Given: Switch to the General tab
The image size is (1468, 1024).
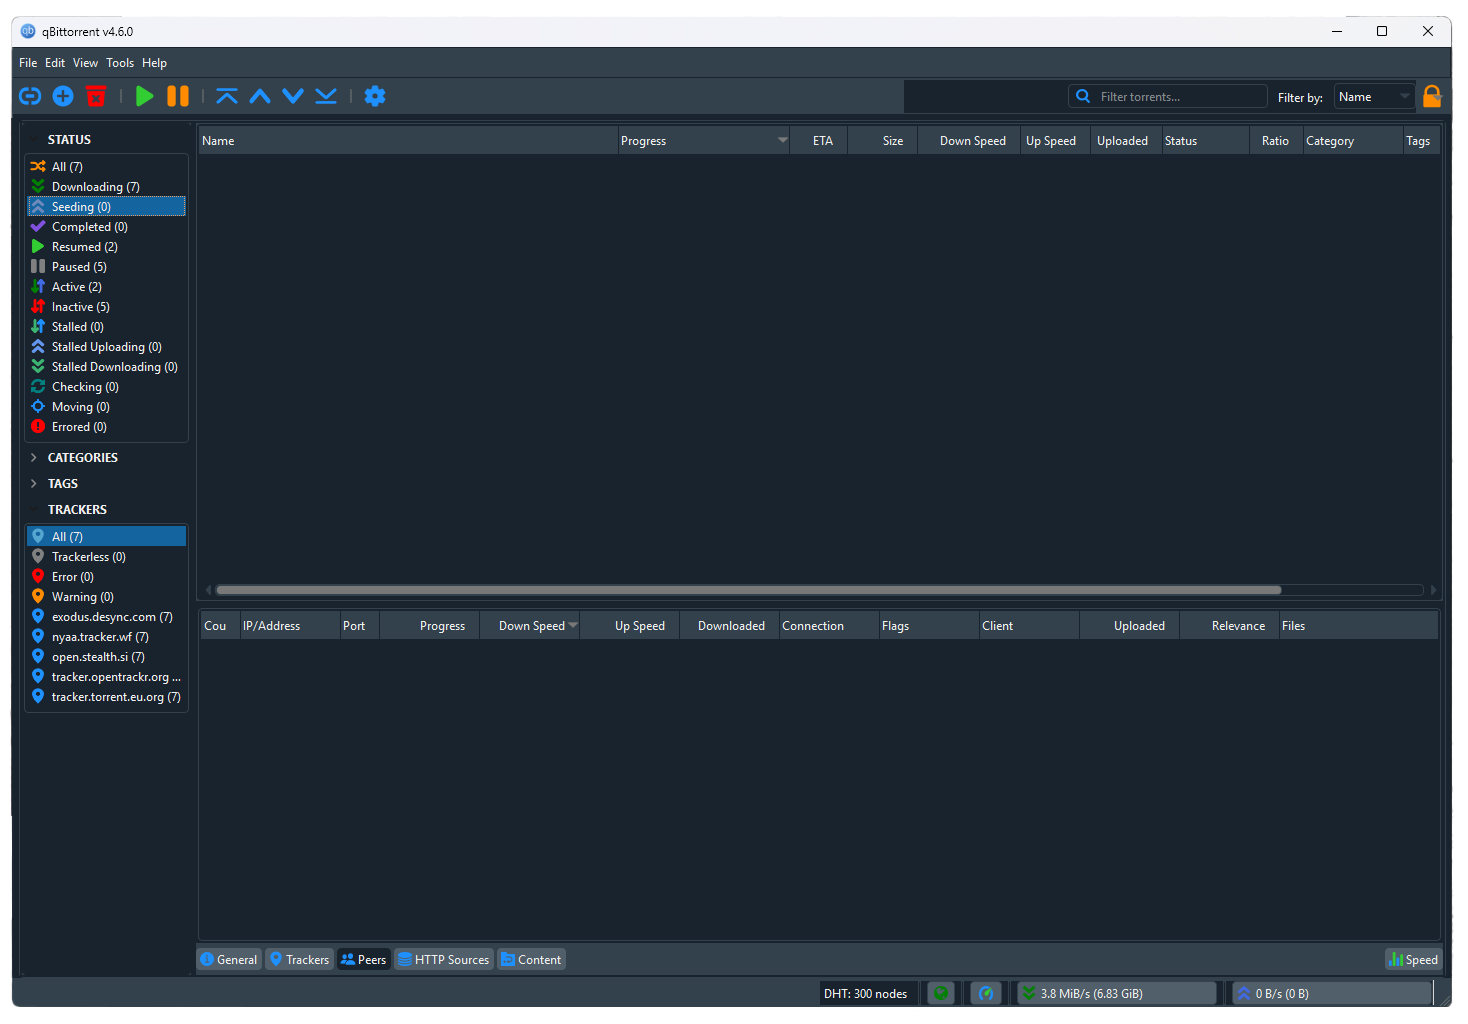Looking at the screenshot, I should point(229,960).
